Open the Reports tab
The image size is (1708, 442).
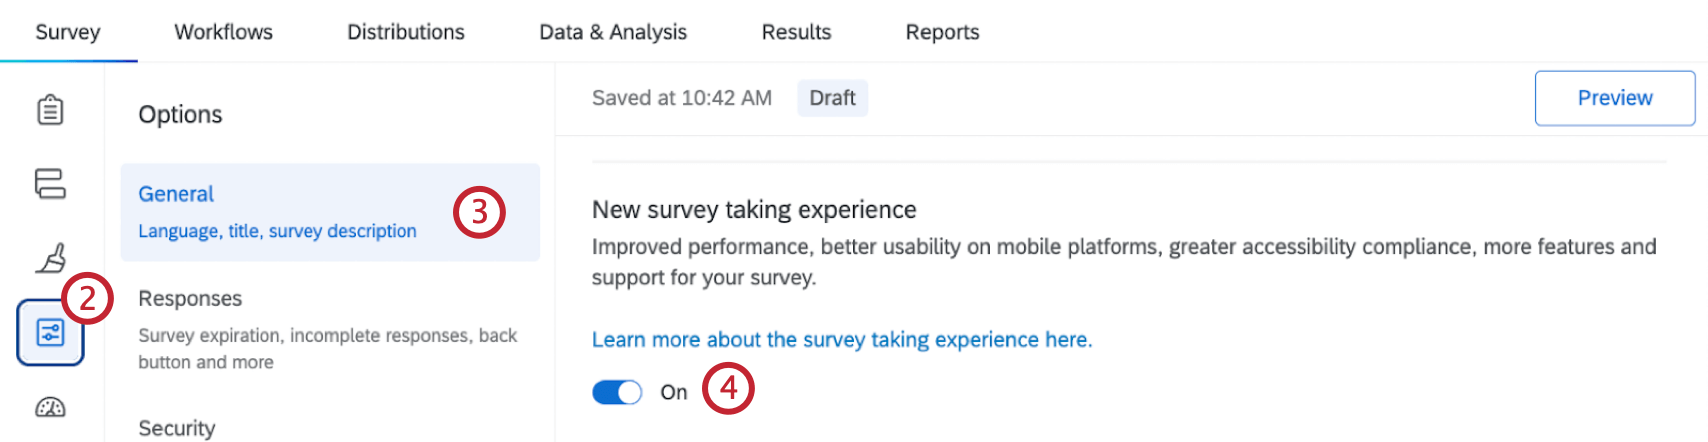[942, 32]
